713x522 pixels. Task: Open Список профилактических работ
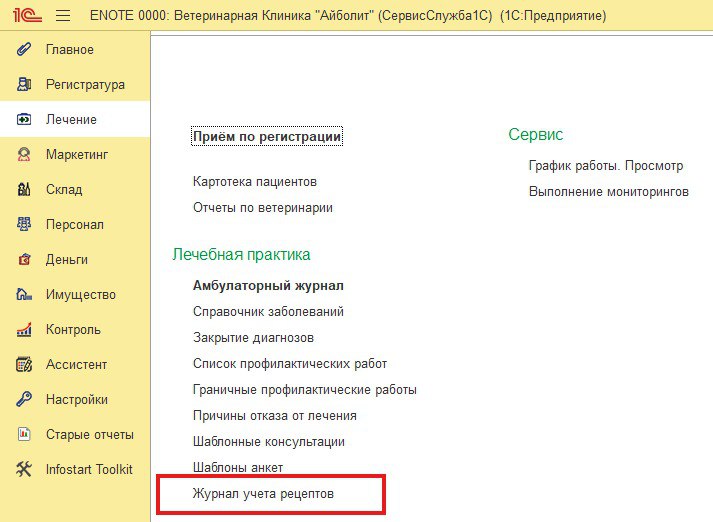click(x=290, y=364)
